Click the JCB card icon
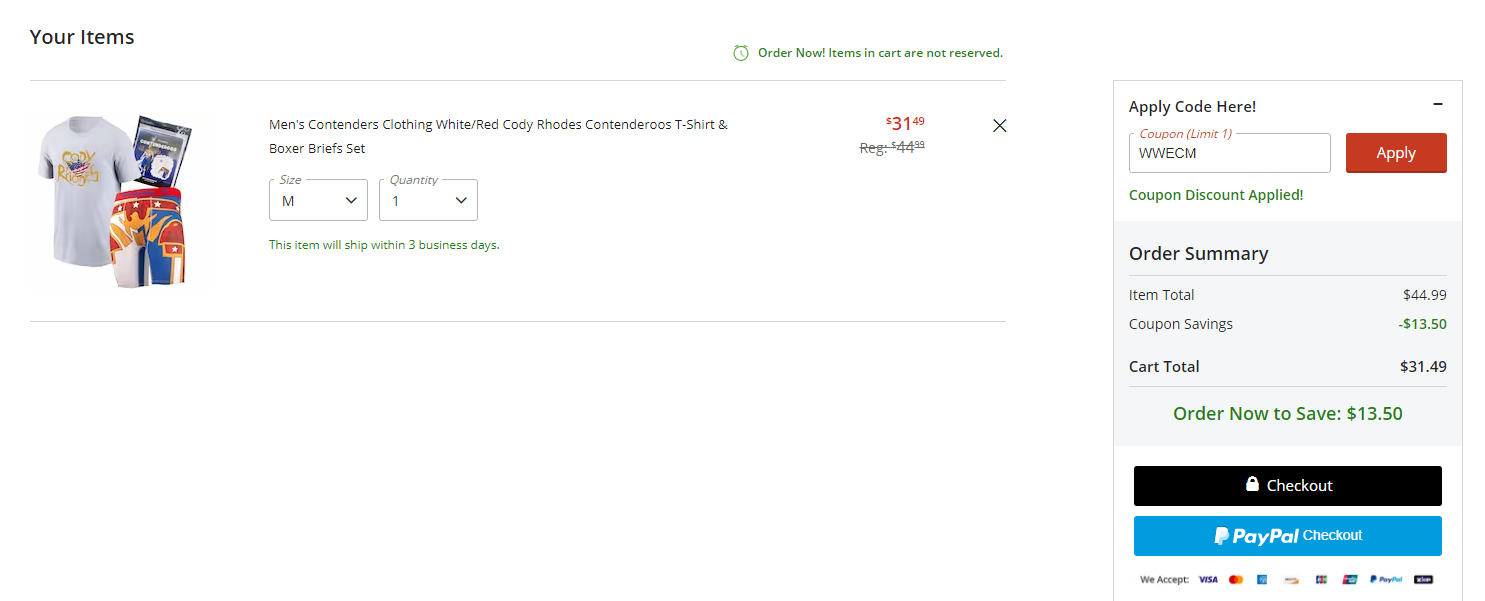 click(1321, 579)
